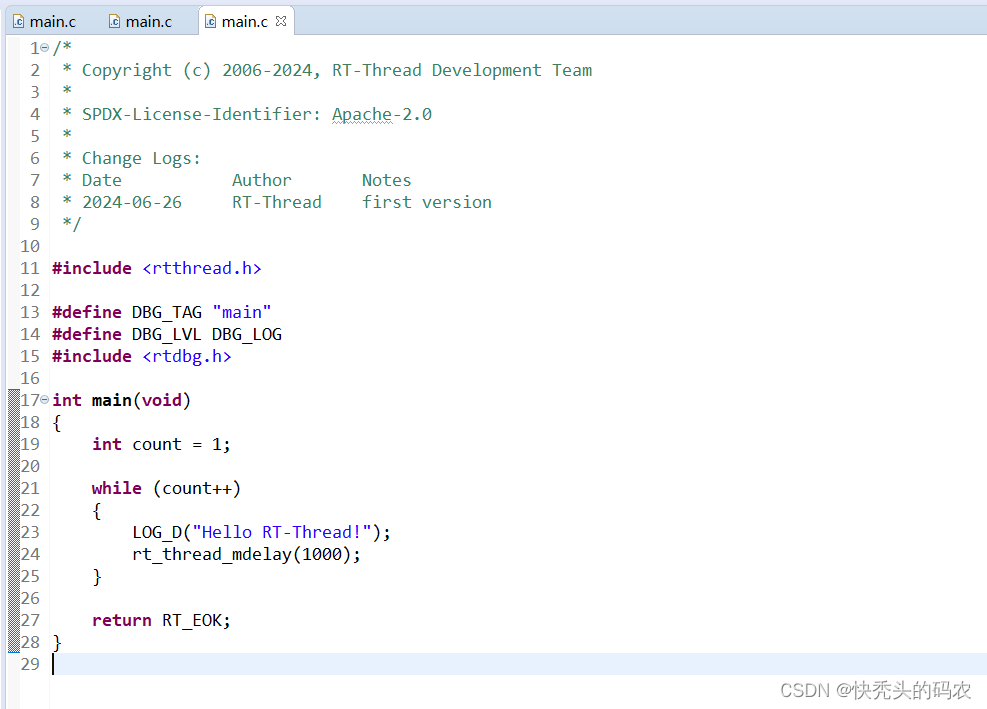The height and width of the screenshot is (709, 987).
Task: Select the active main.c tab label
Action: (x=244, y=21)
